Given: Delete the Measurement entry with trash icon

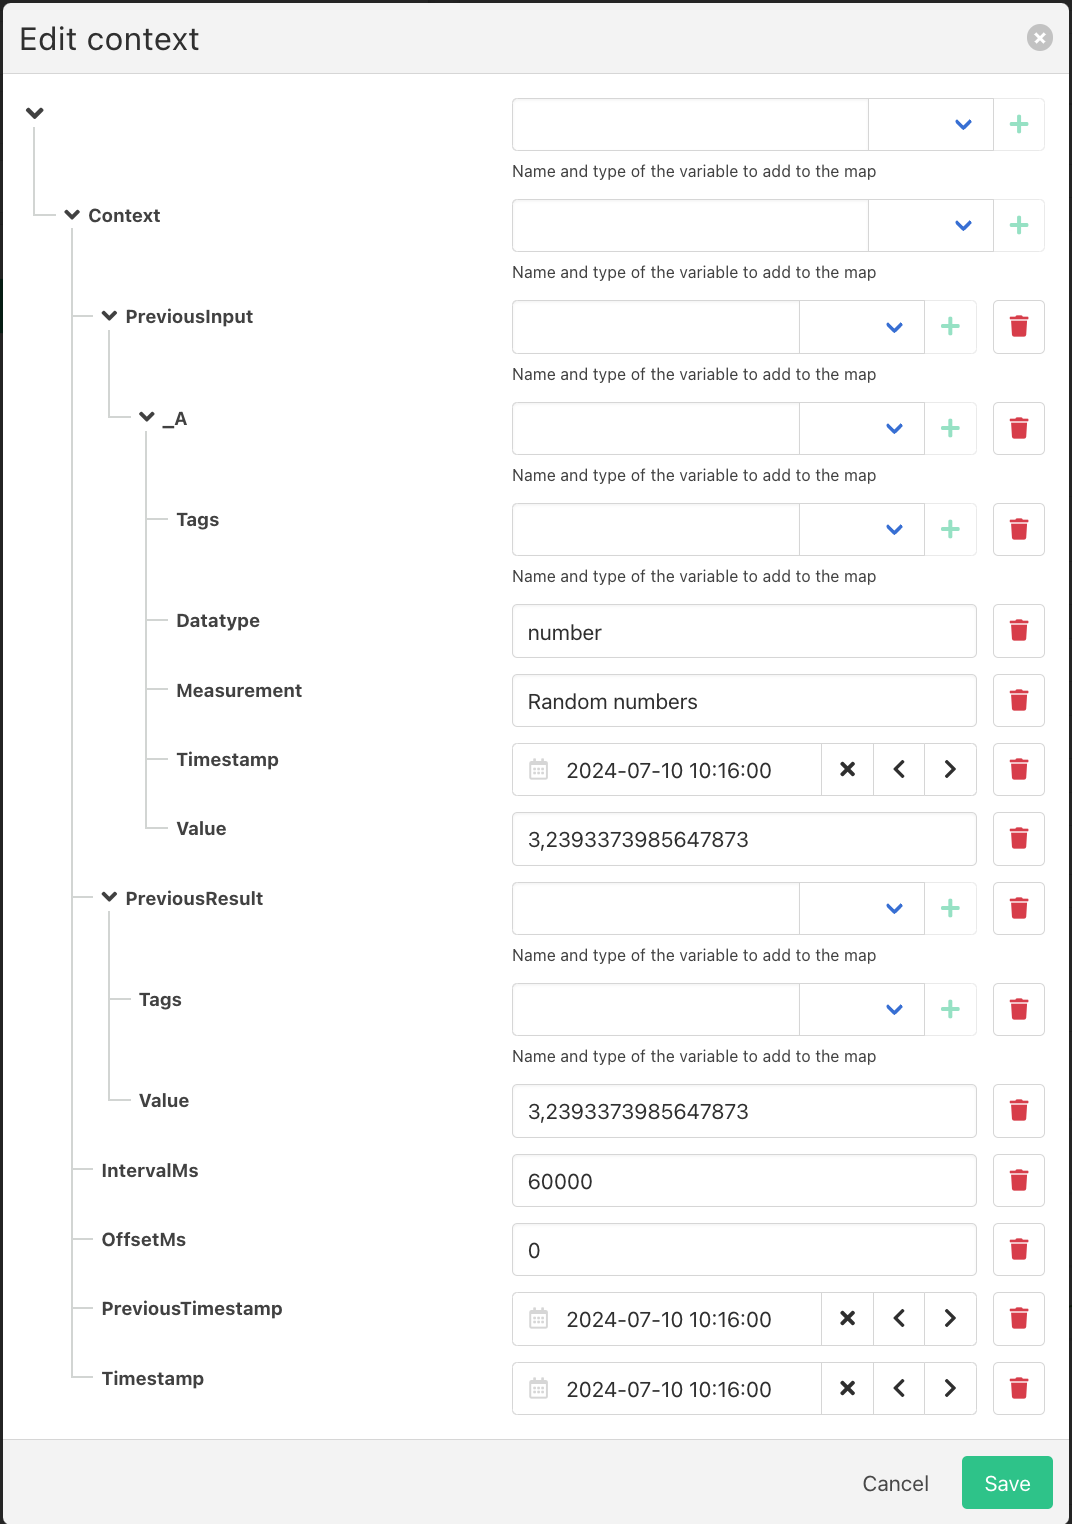Looking at the screenshot, I should [1019, 700].
